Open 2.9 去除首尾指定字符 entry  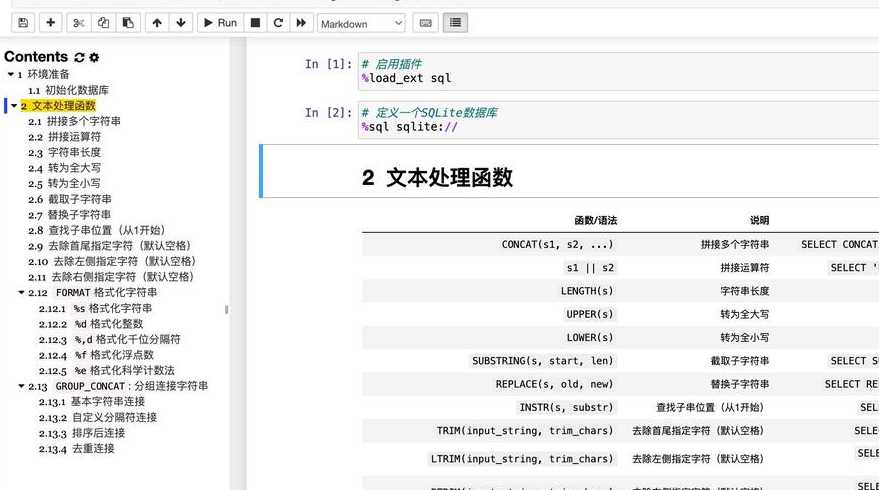point(110,246)
